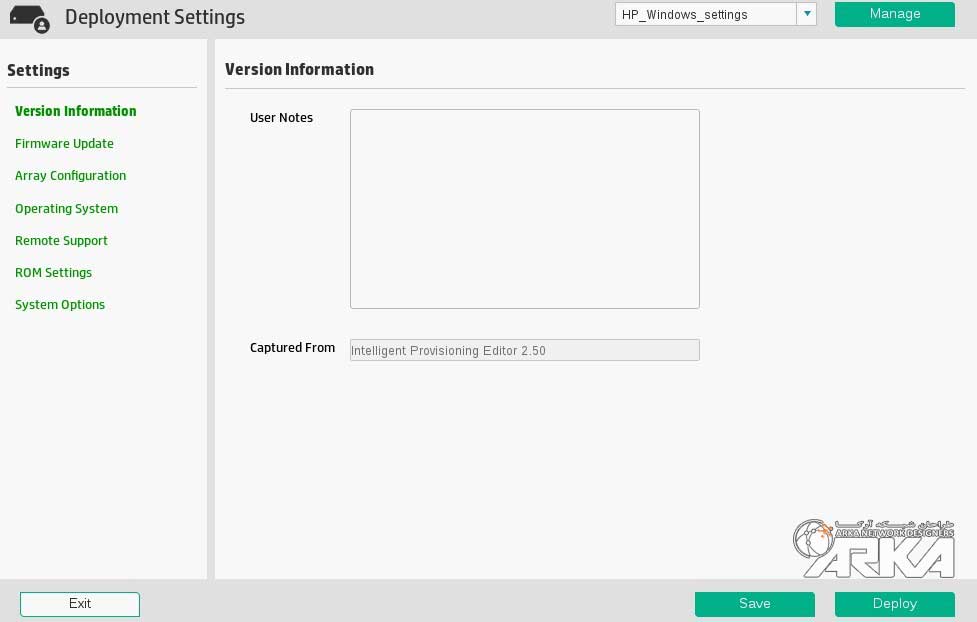
Task: Open the HP_Windows_settings profile dropdown arrow
Action: point(806,14)
